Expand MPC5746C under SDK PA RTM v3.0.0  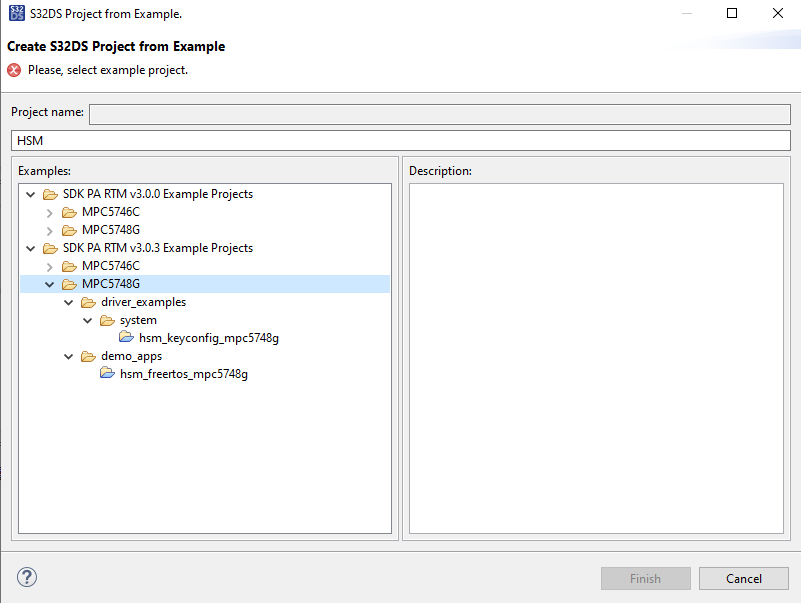[49, 211]
